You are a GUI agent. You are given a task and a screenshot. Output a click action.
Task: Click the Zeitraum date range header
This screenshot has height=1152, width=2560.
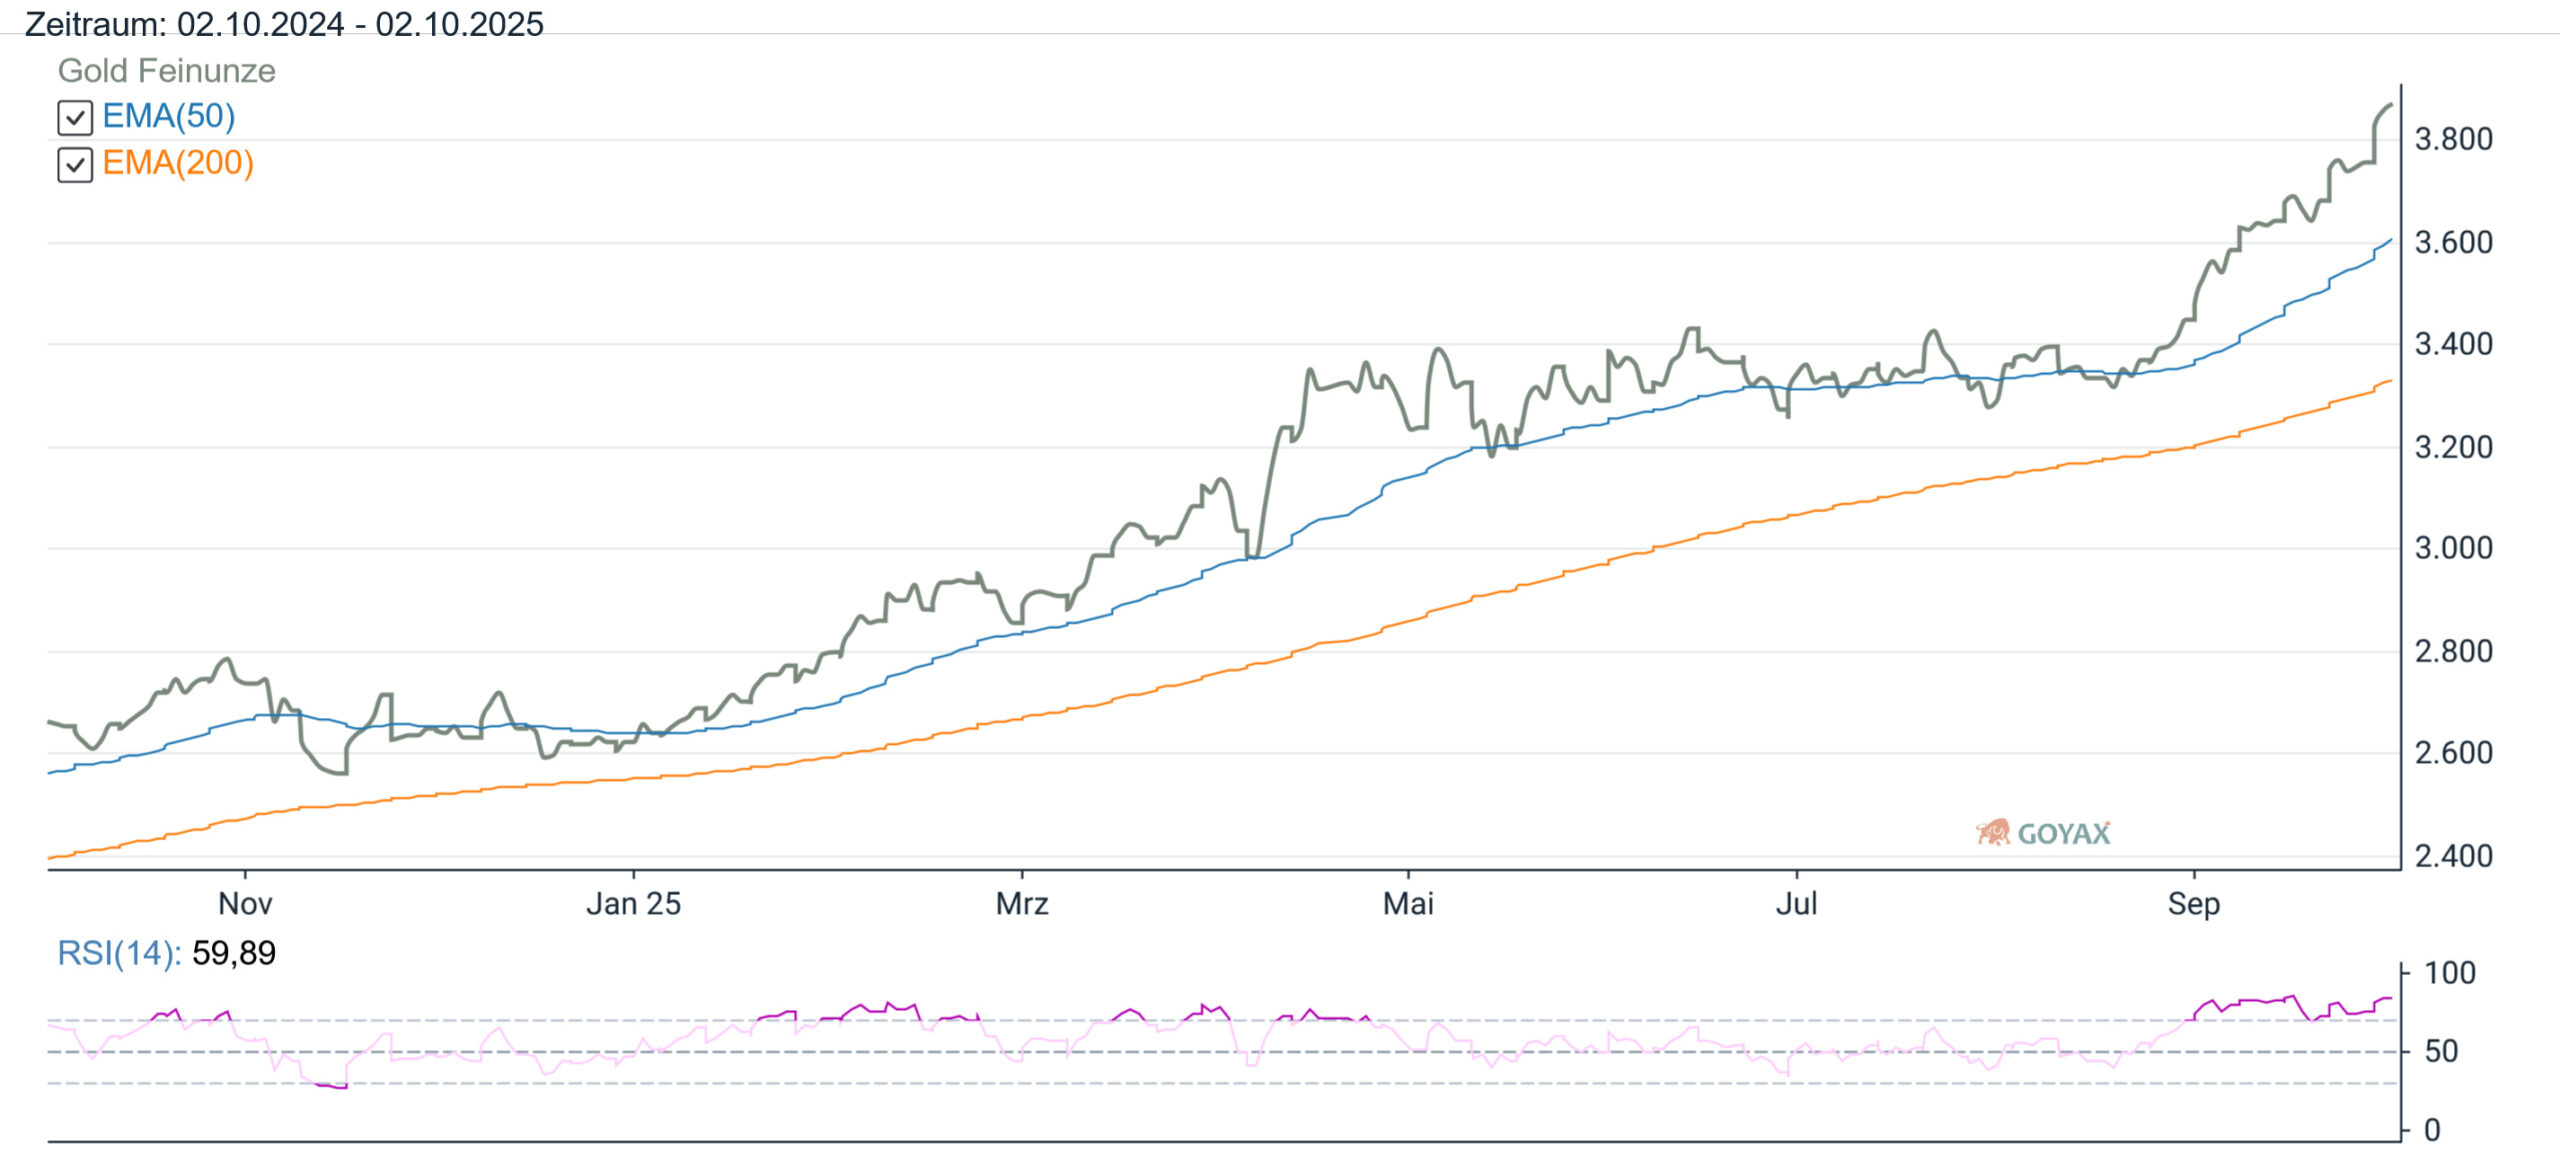click(284, 23)
